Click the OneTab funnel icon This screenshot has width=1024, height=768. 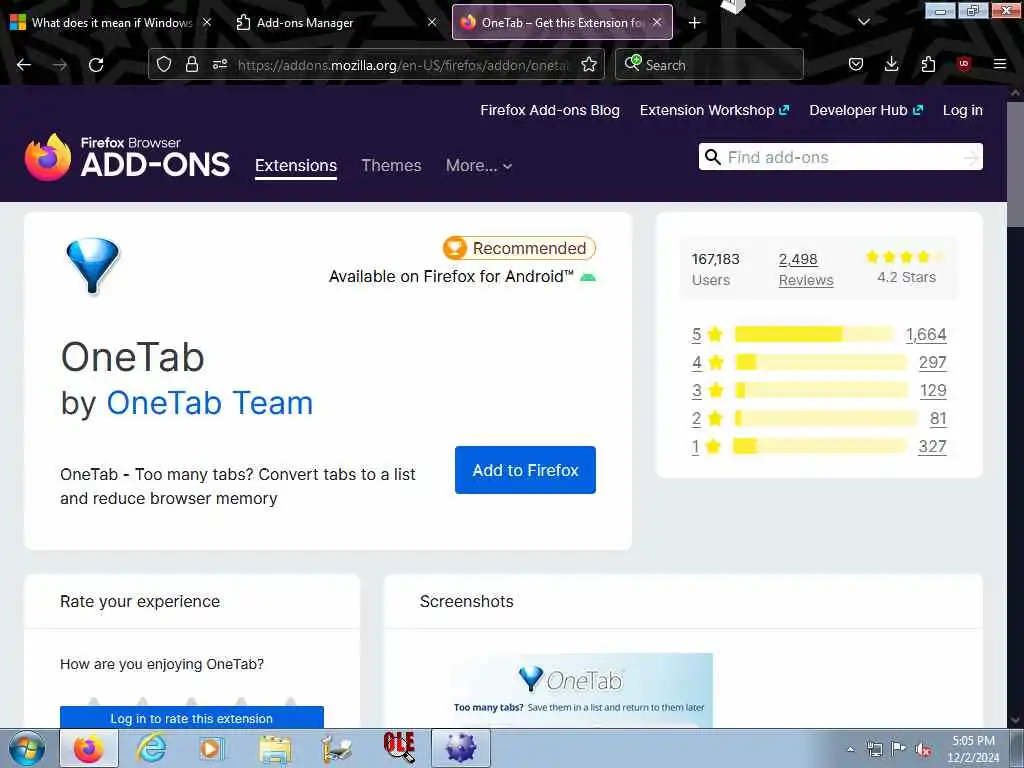(x=93, y=265)
